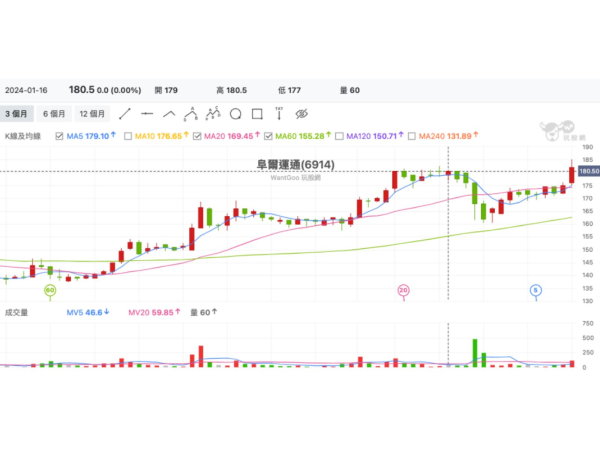Click the green 60 marker on the chart

pyautogui.click(x=51, y=290)
